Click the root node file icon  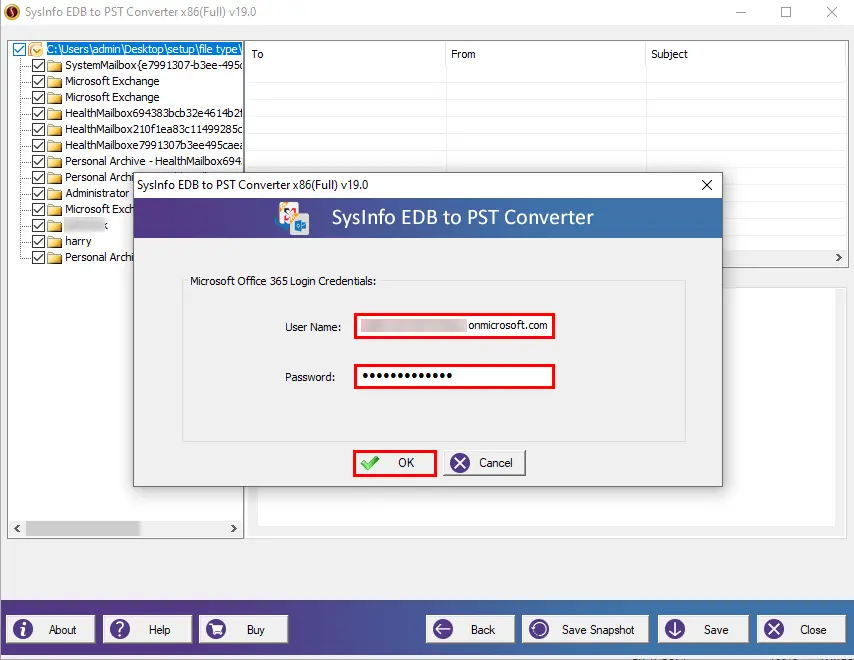point(36,50)
